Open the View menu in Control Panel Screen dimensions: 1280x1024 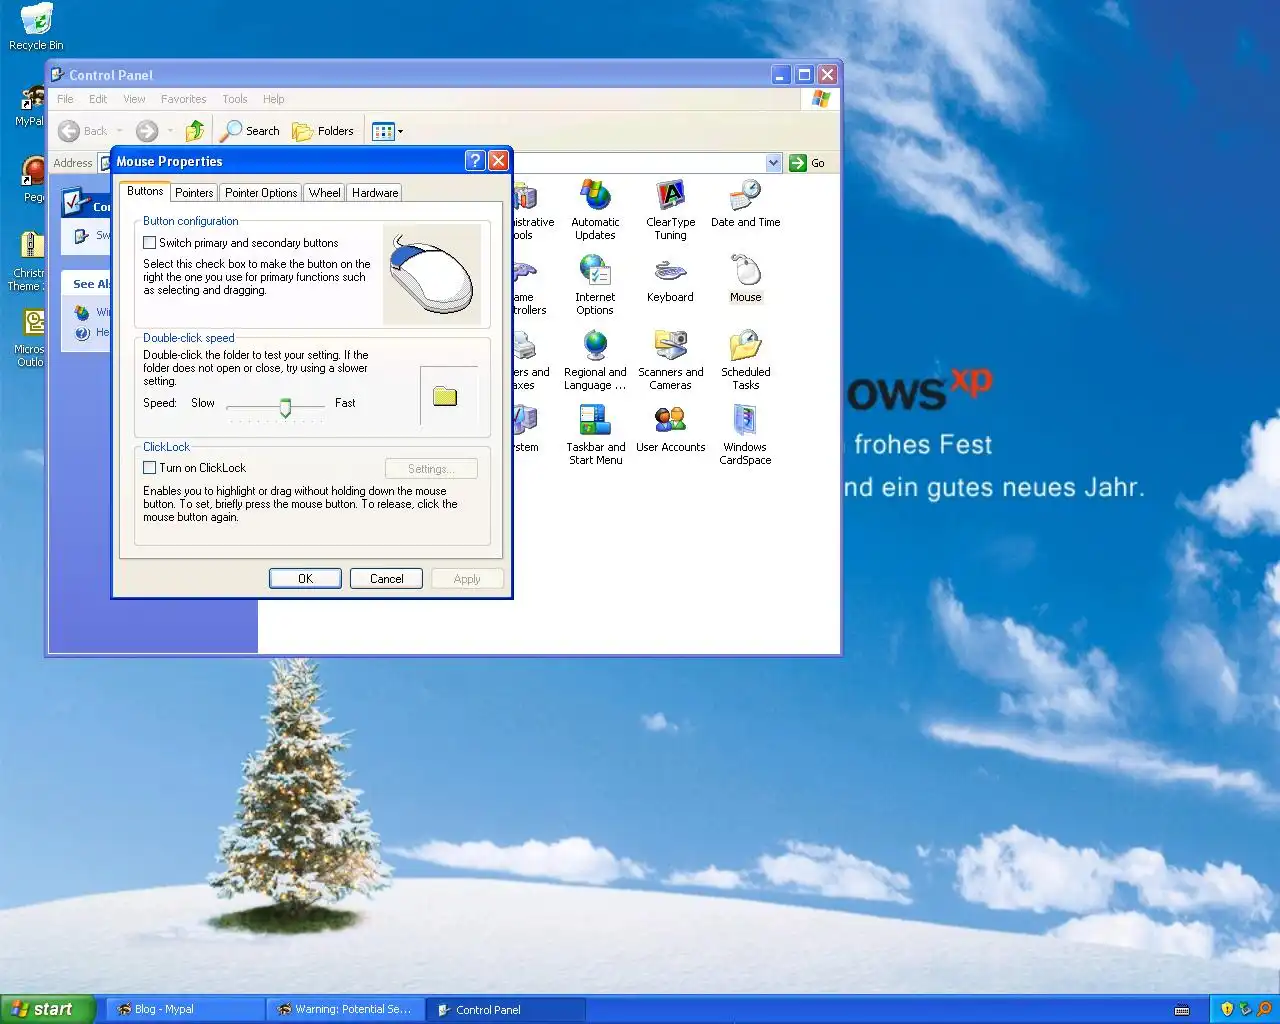134,99
